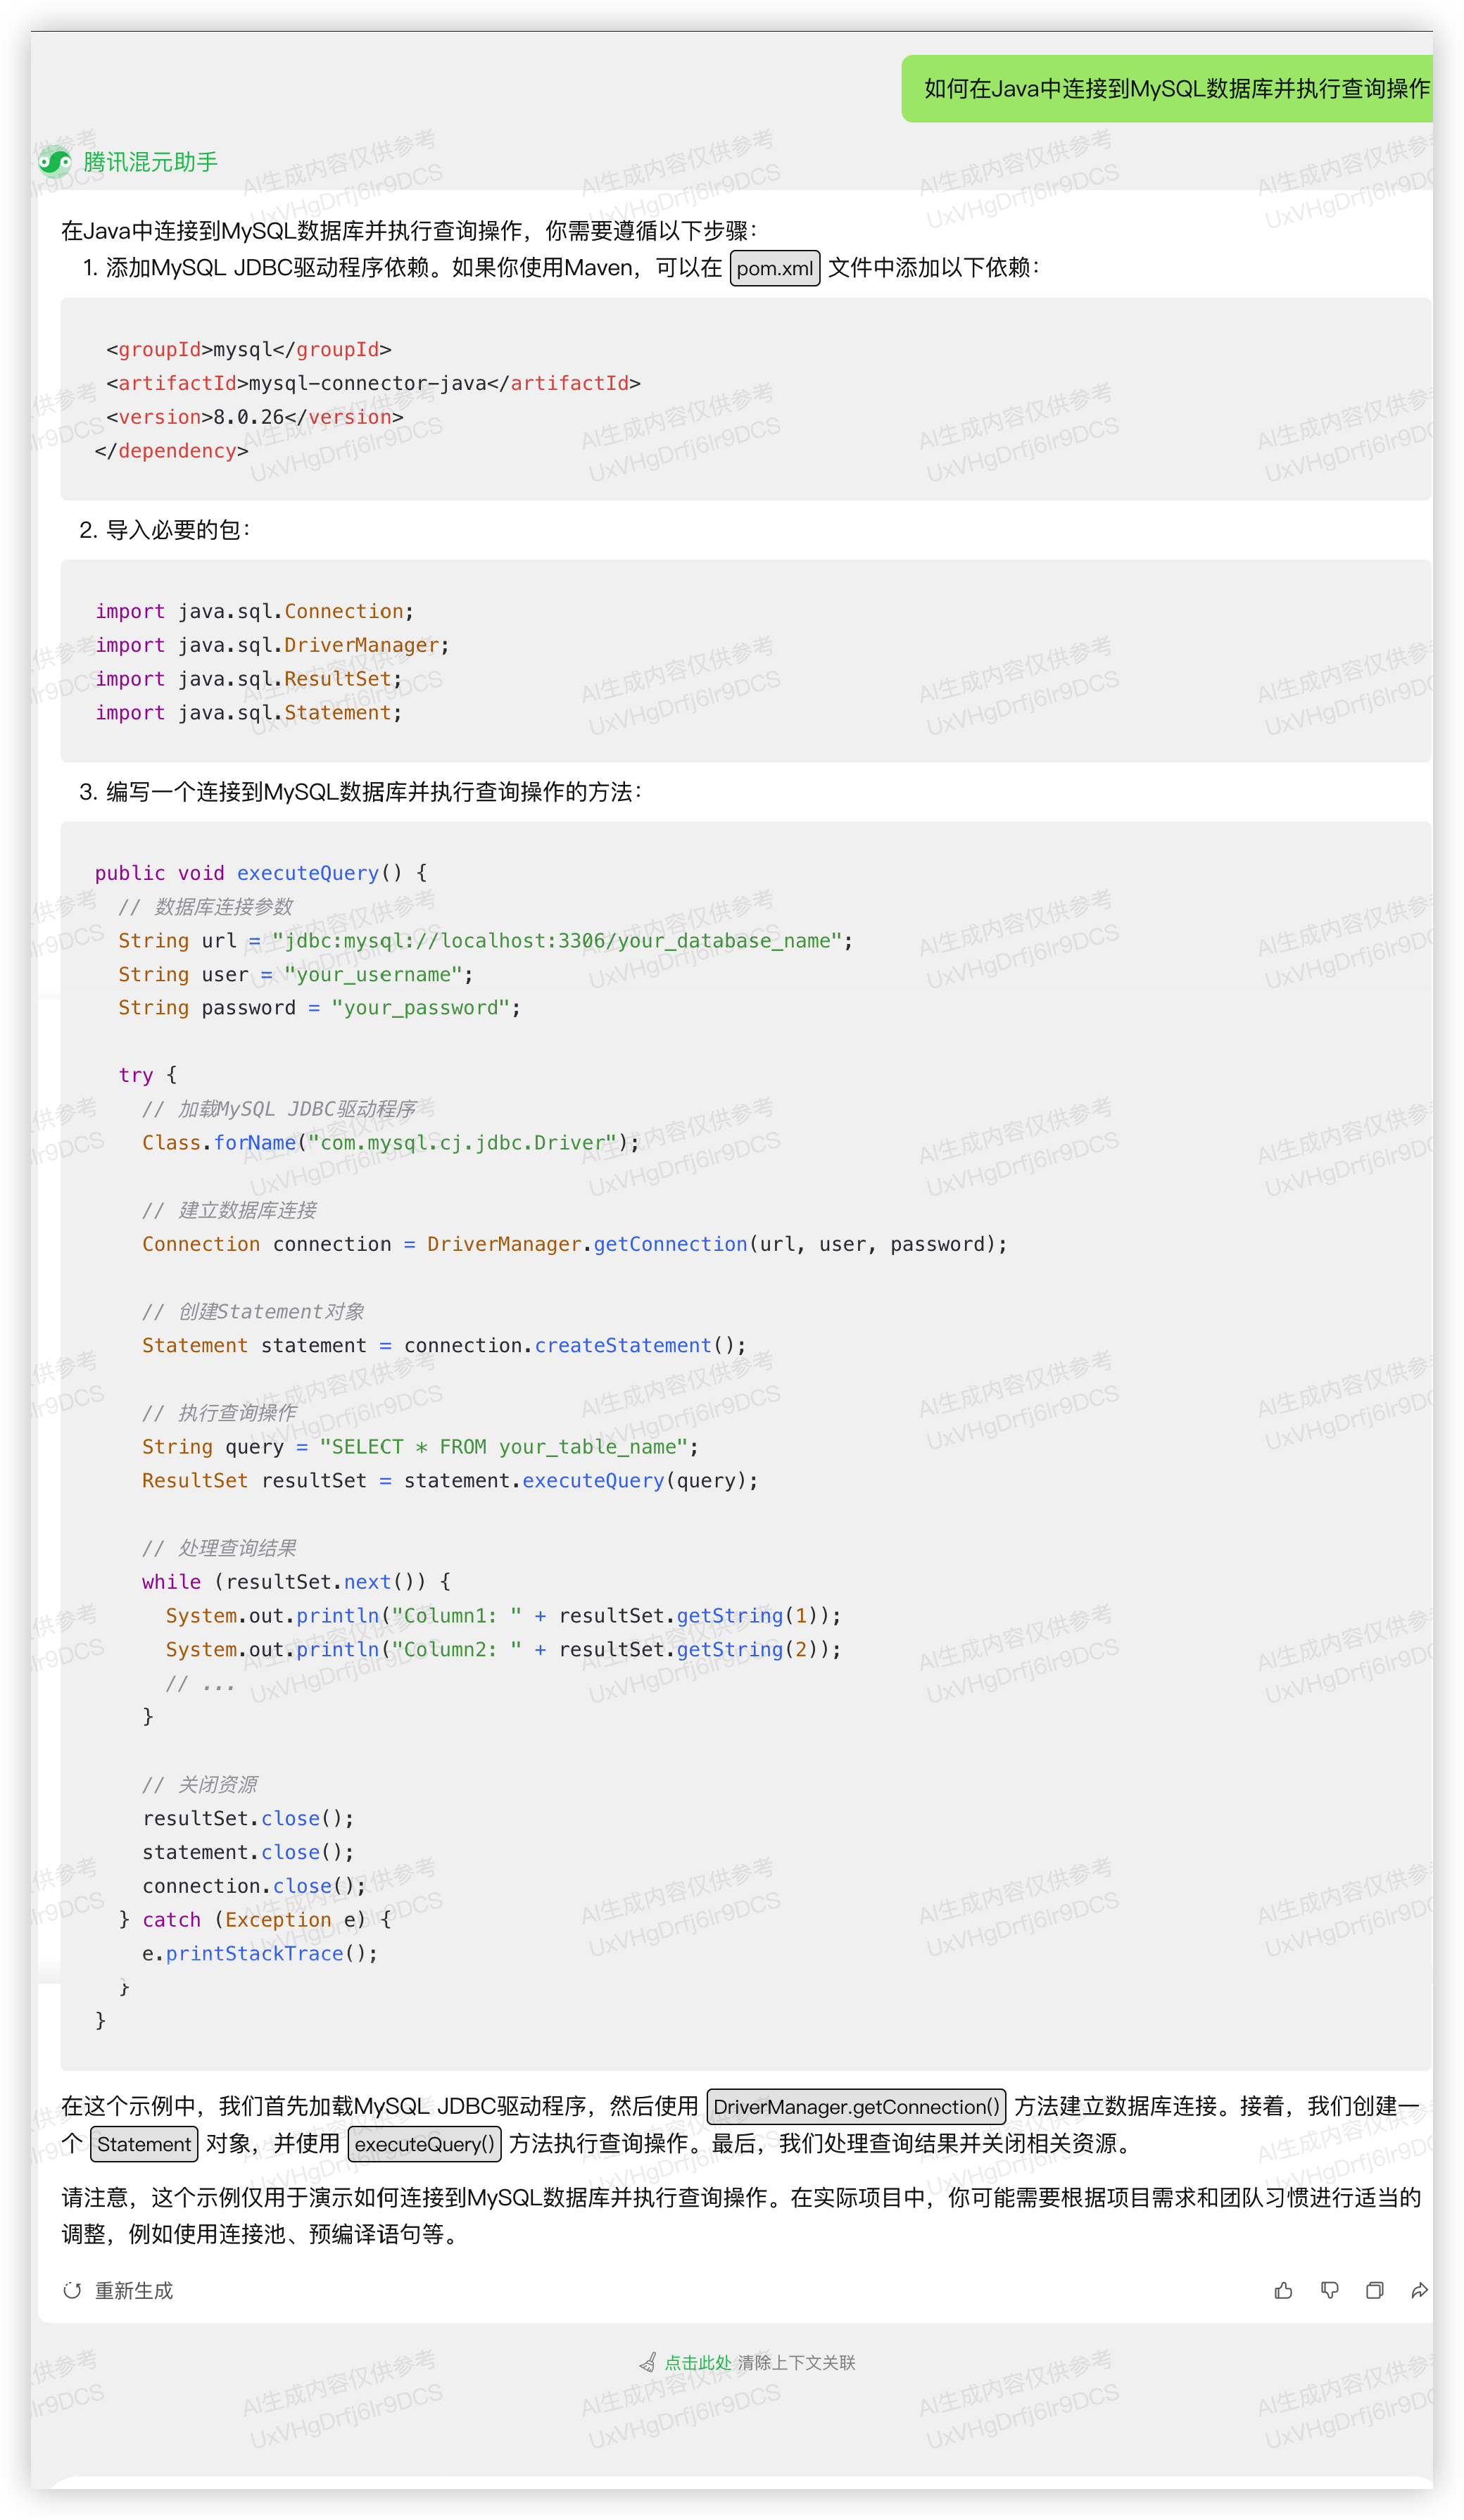Click the thumbs up icon
The width and height of the screenshot is (1464, 2520).
[x=1283, y=2290]
